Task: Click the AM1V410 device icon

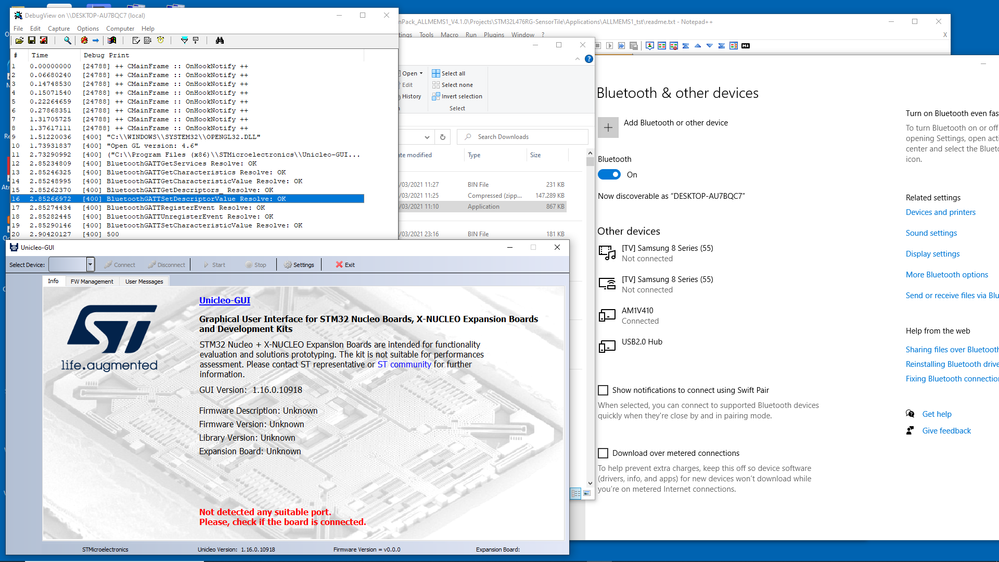Action: pyautogui.click(x=607, y=315)
